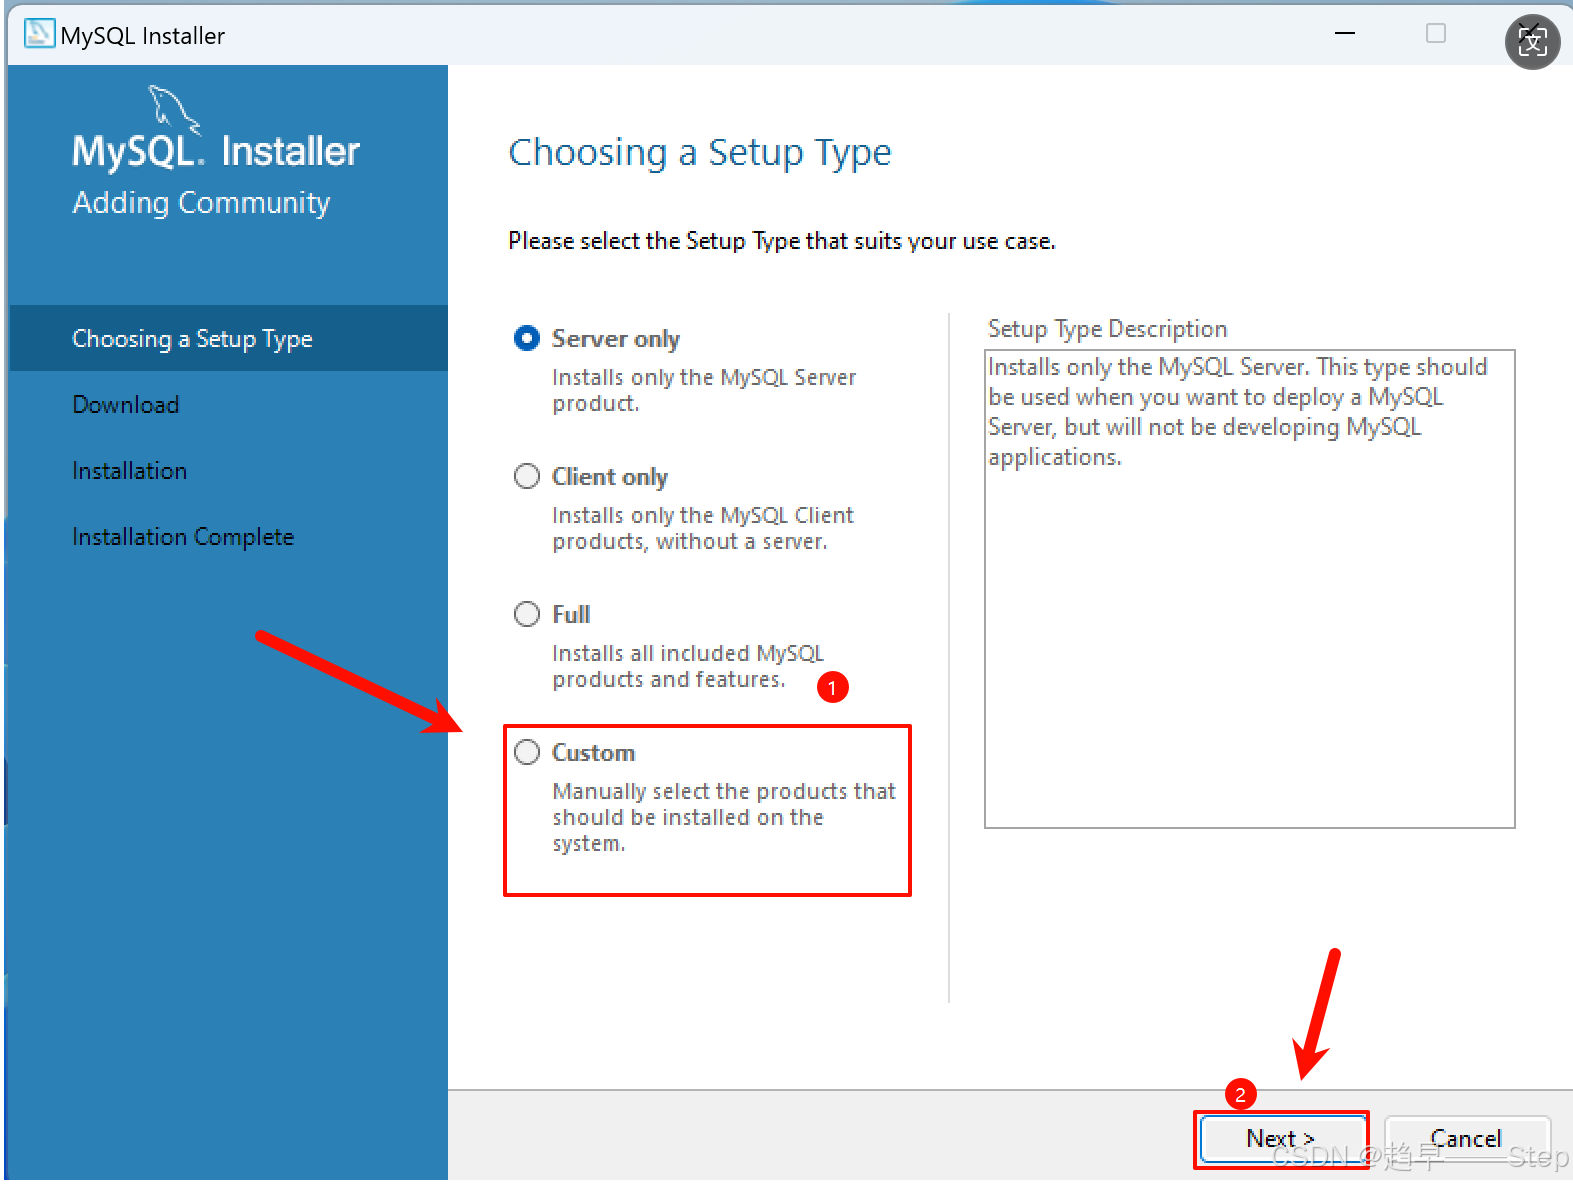Click the 'Choosing a Setup Type' heading
Image resolution: width=1573 pixels, height=1184 pixels.
(x=700, y=152)
